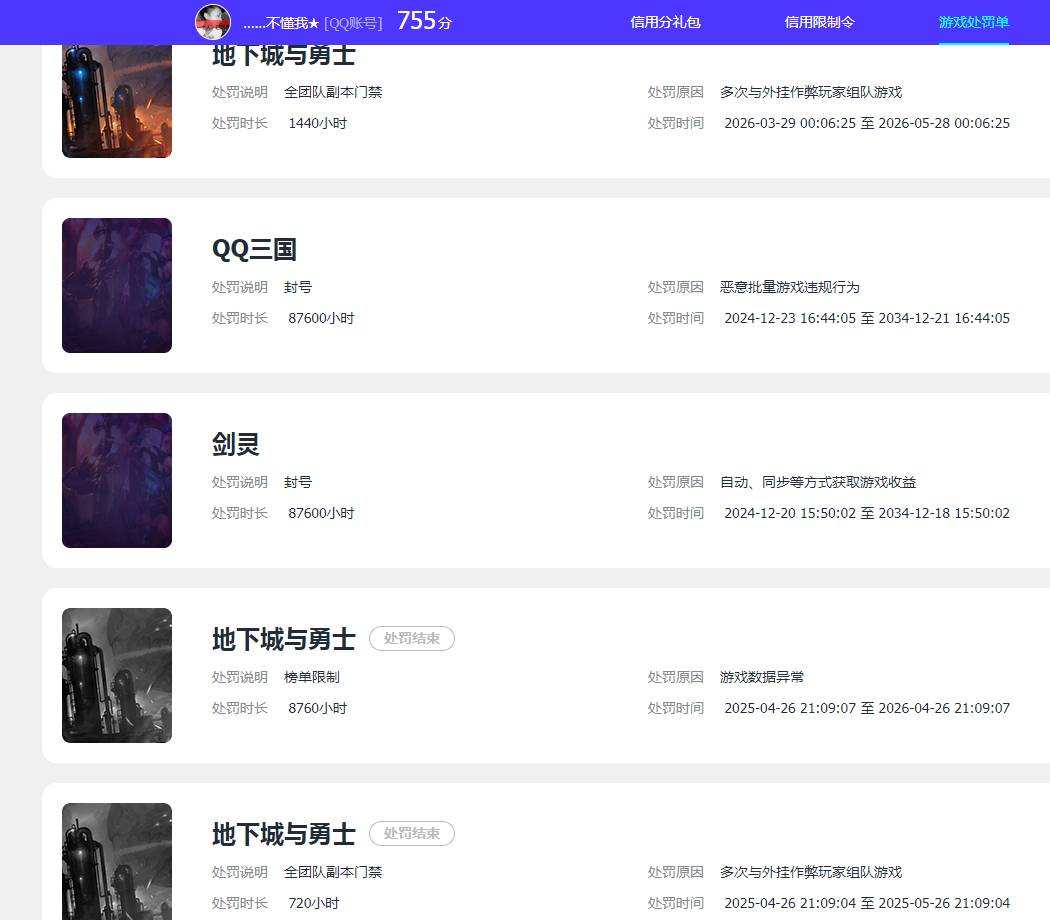
Task: Click the QQ三国 title
Action: (x=254, y=249)
